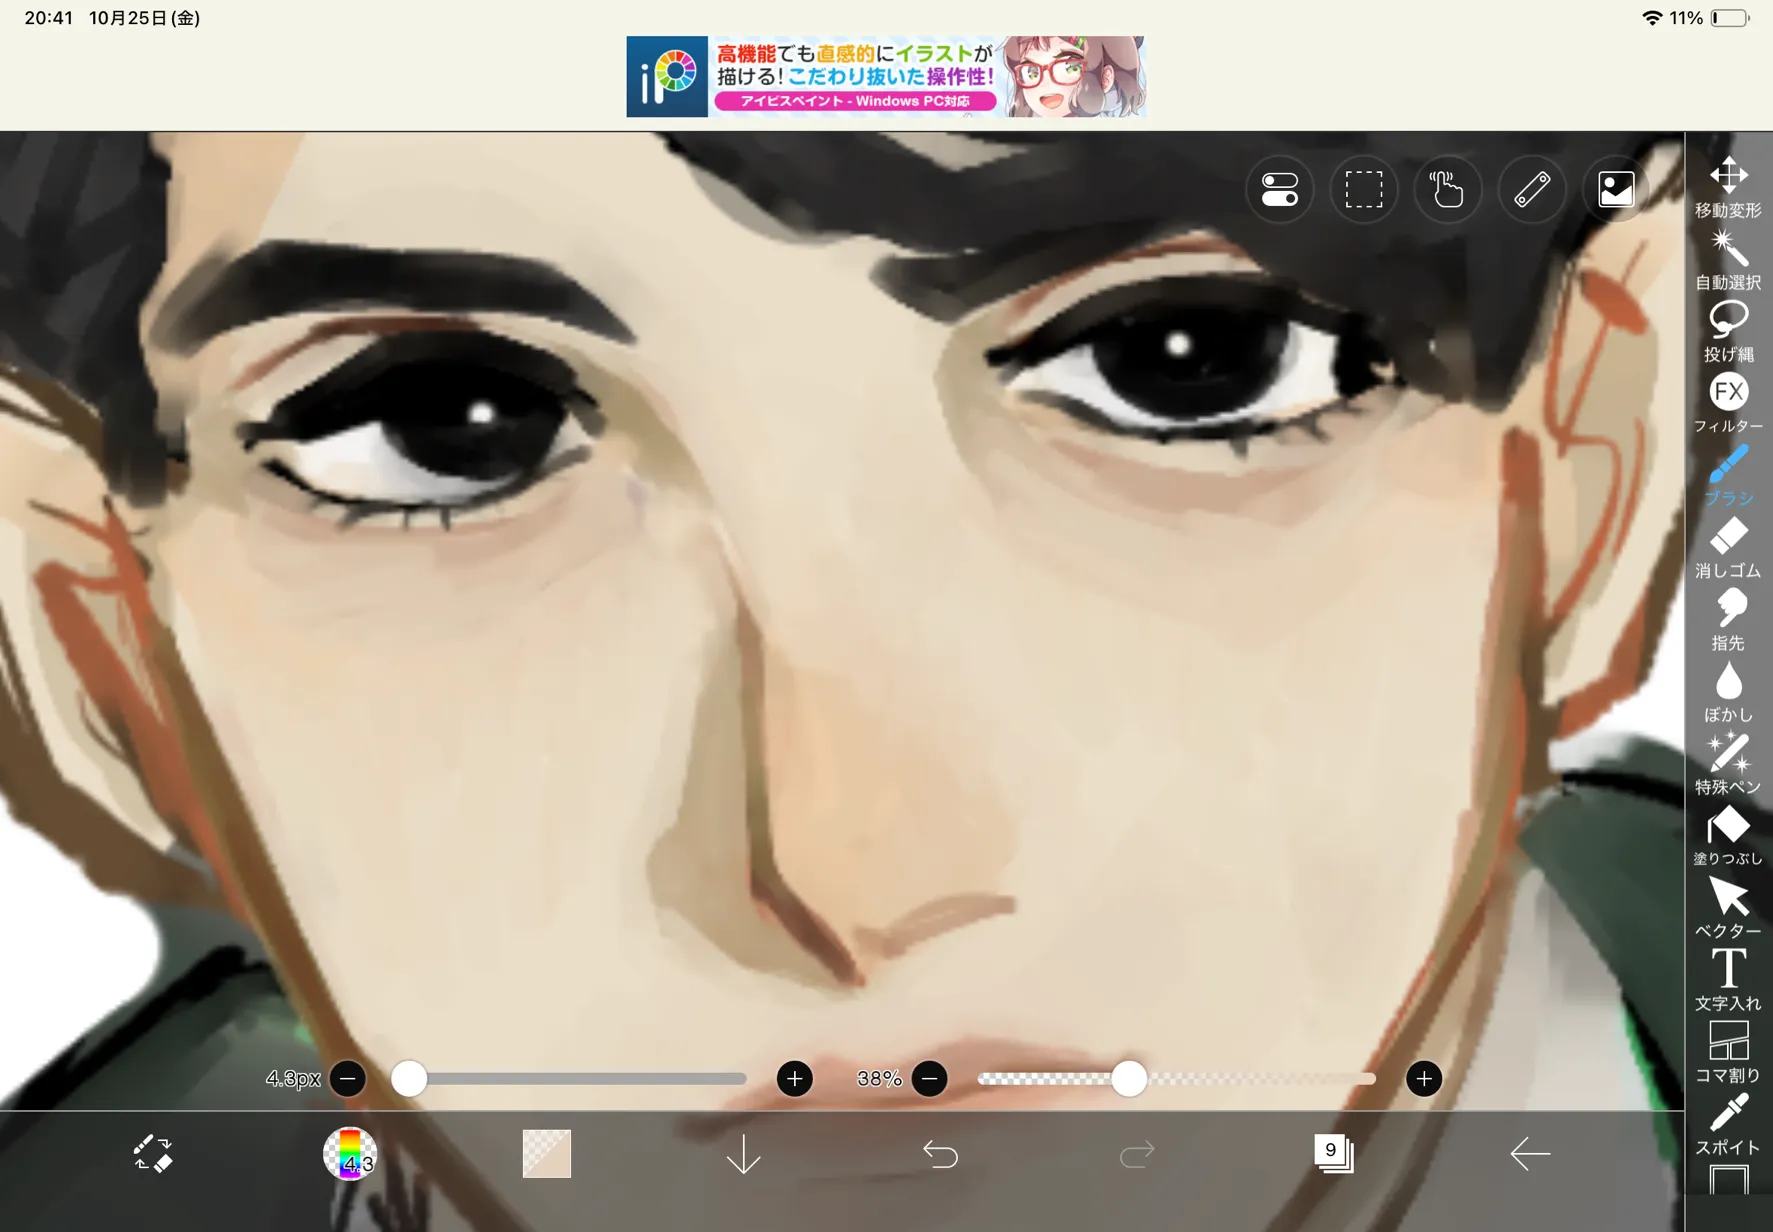Increase opacity with the plus button
This screenshot has width=1773, height=1232.
click(x=1424, y=1079)
